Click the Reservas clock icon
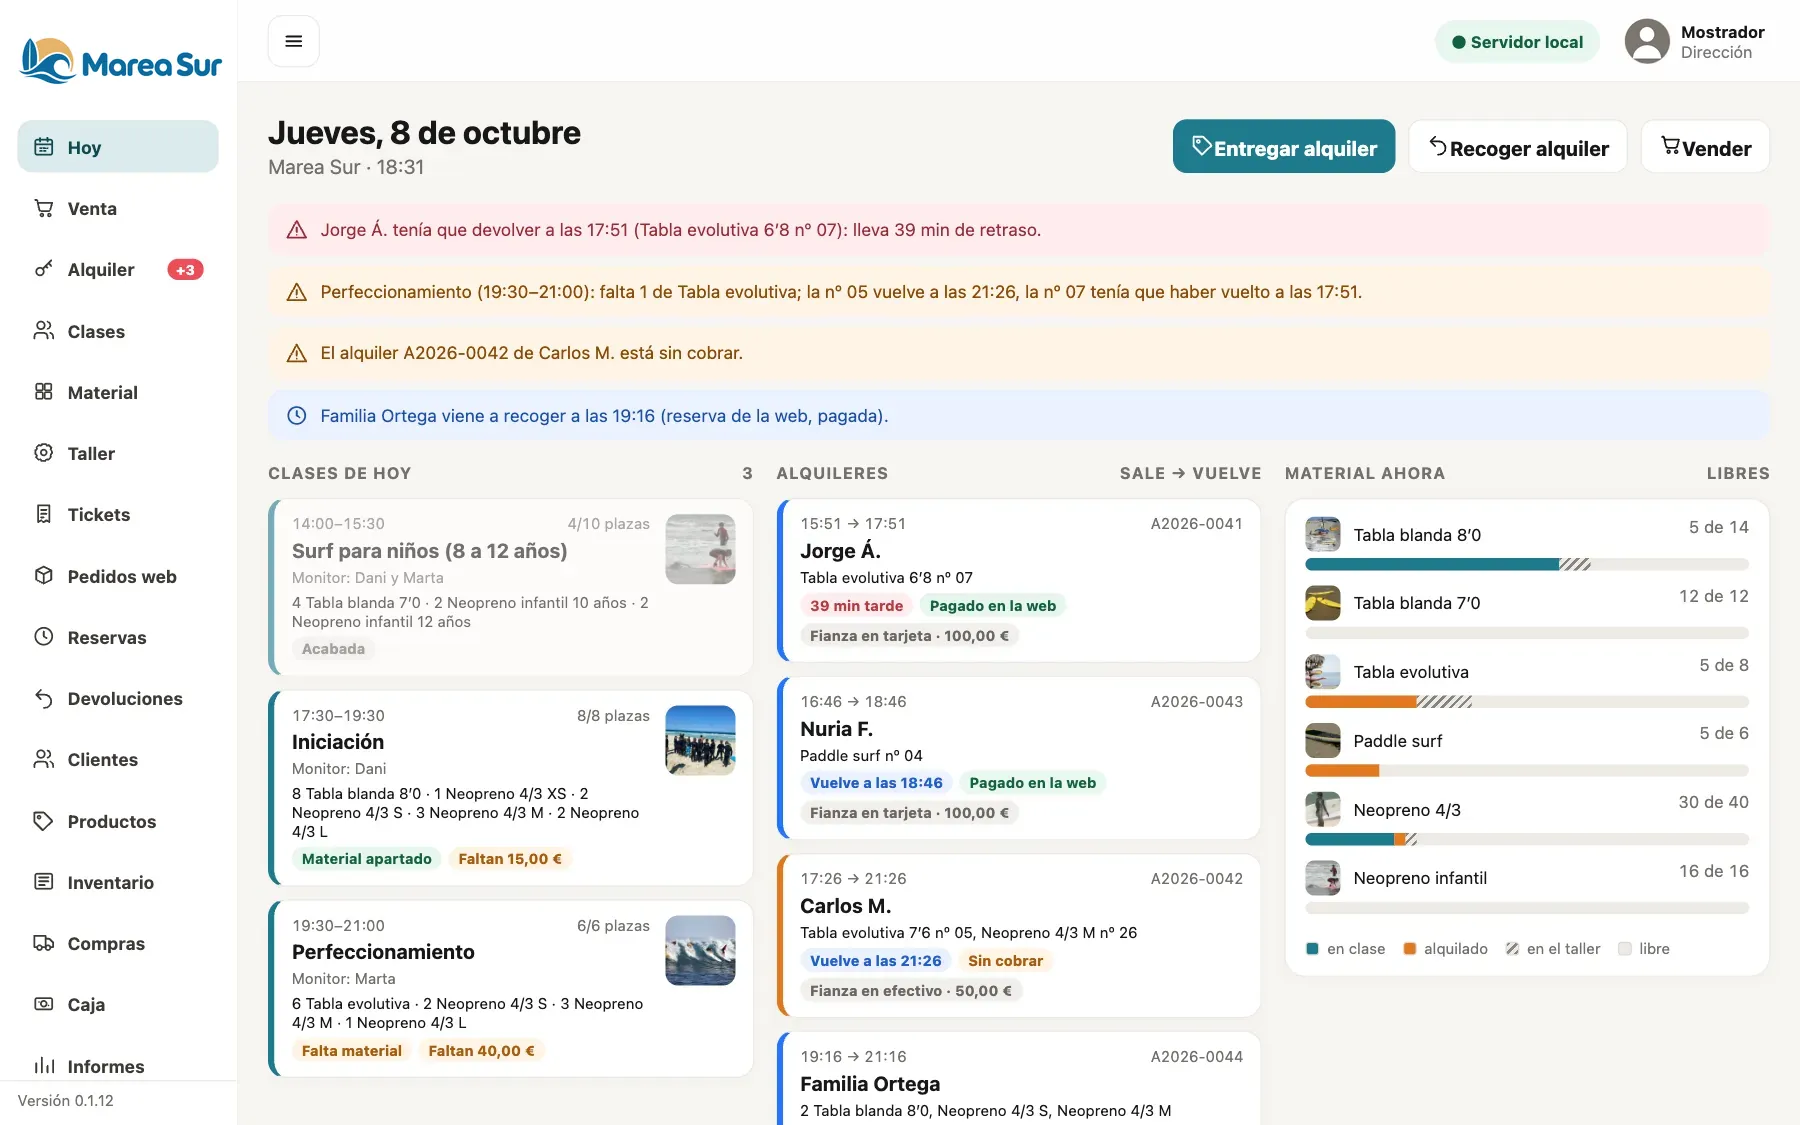Image resolution: width=1800 pixels, height=1125 pixels. (x=44, y=637)
